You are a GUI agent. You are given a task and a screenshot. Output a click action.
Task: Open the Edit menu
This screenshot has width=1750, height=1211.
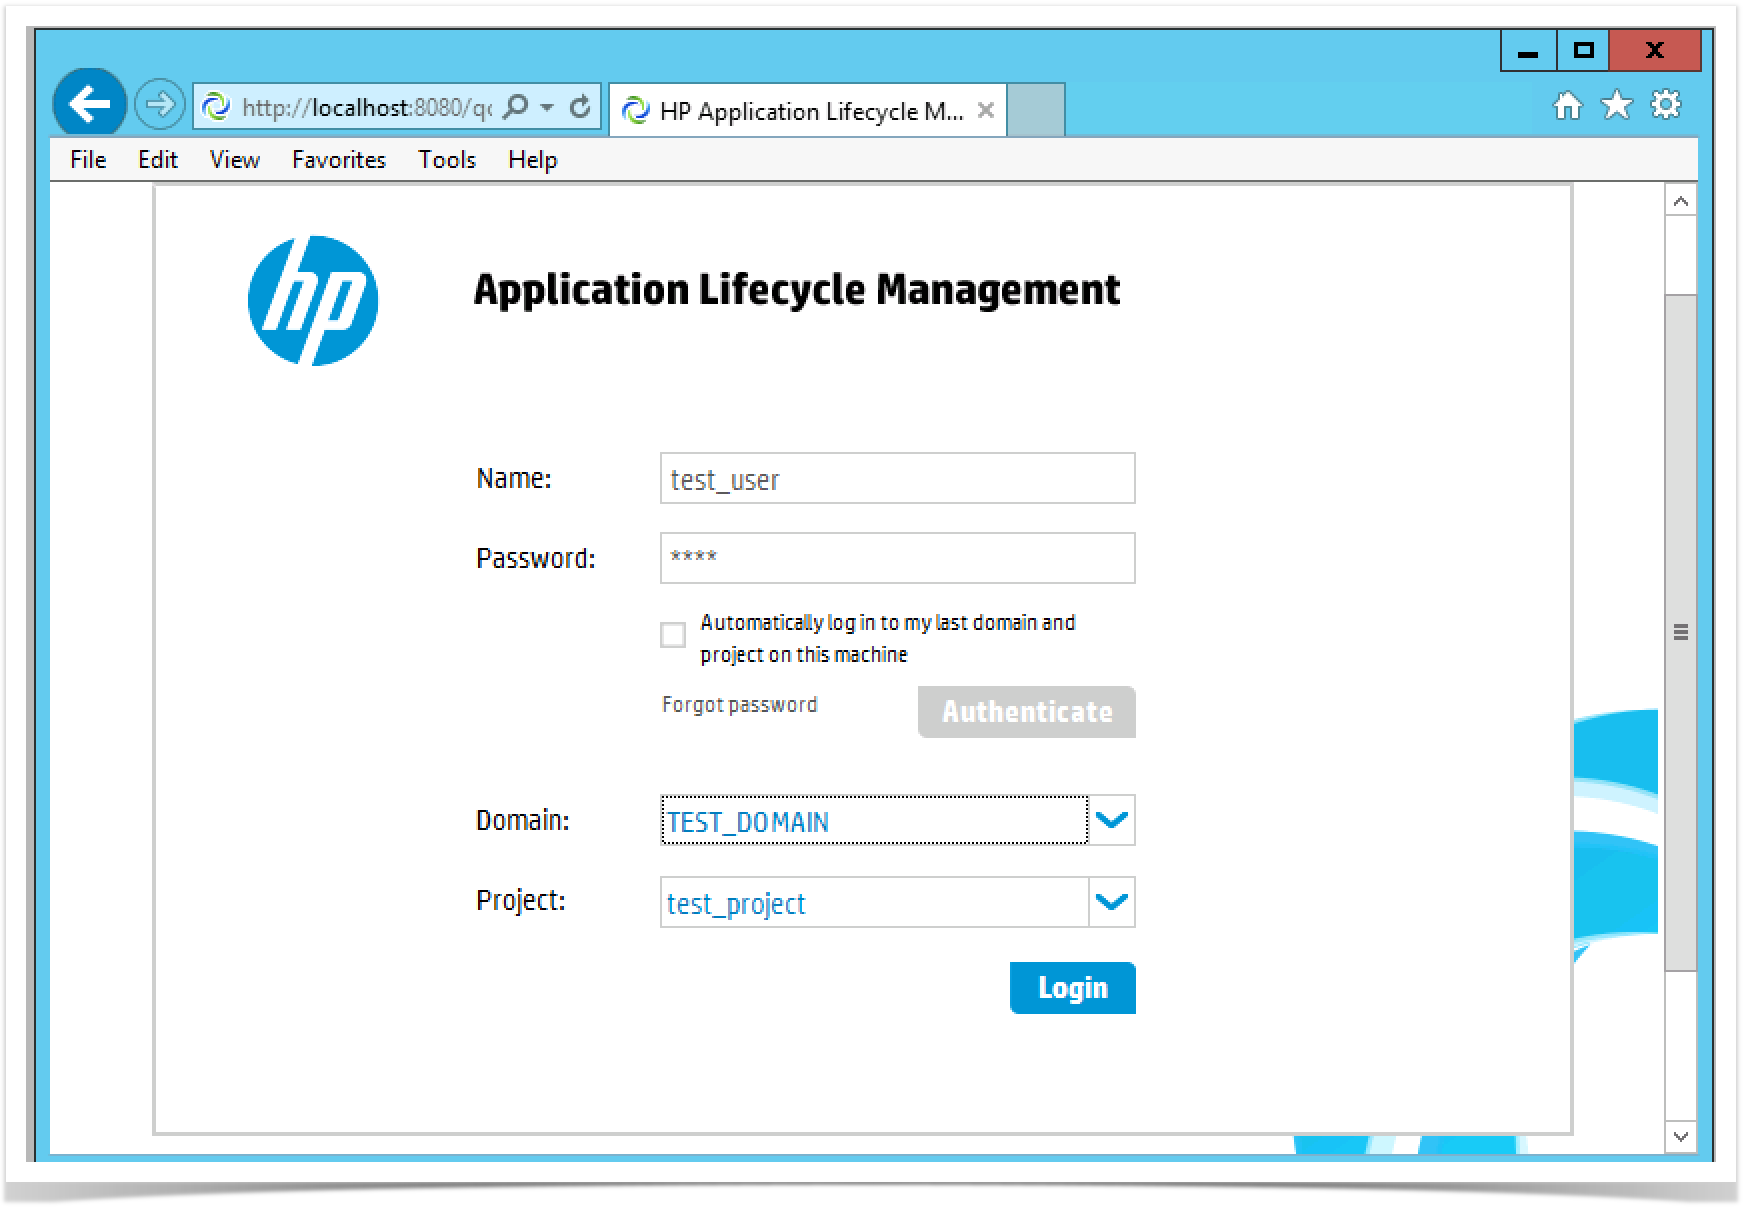point(158,160)
